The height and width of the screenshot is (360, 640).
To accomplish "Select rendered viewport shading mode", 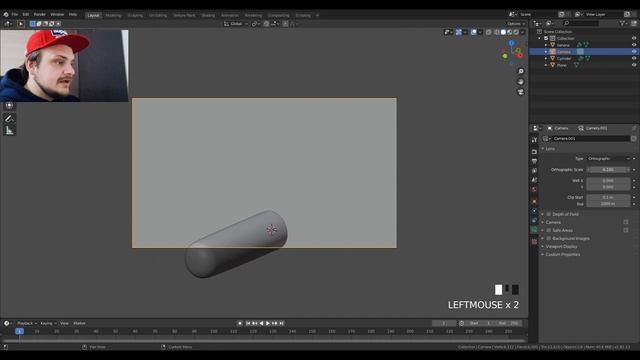I will coord(516,32).
